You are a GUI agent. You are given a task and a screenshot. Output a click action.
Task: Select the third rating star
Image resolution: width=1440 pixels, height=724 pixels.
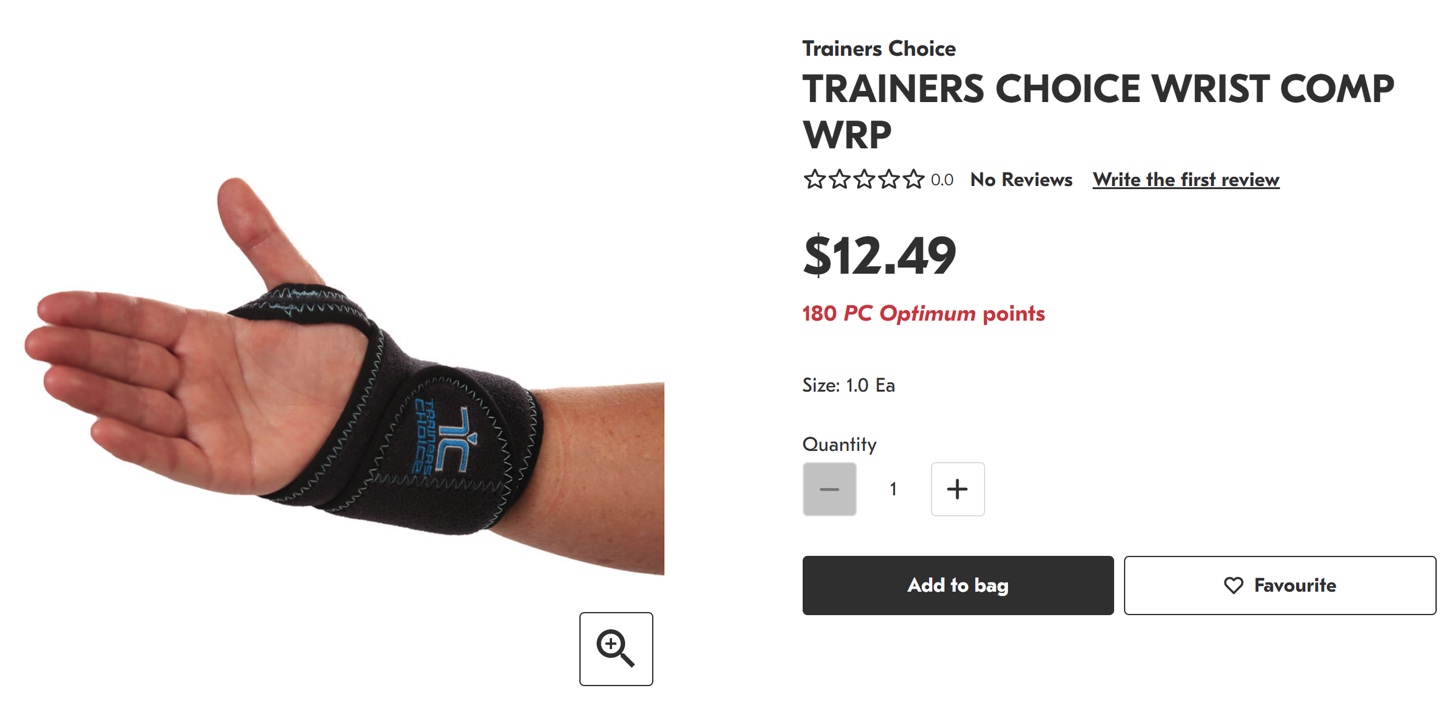point(864,180)
